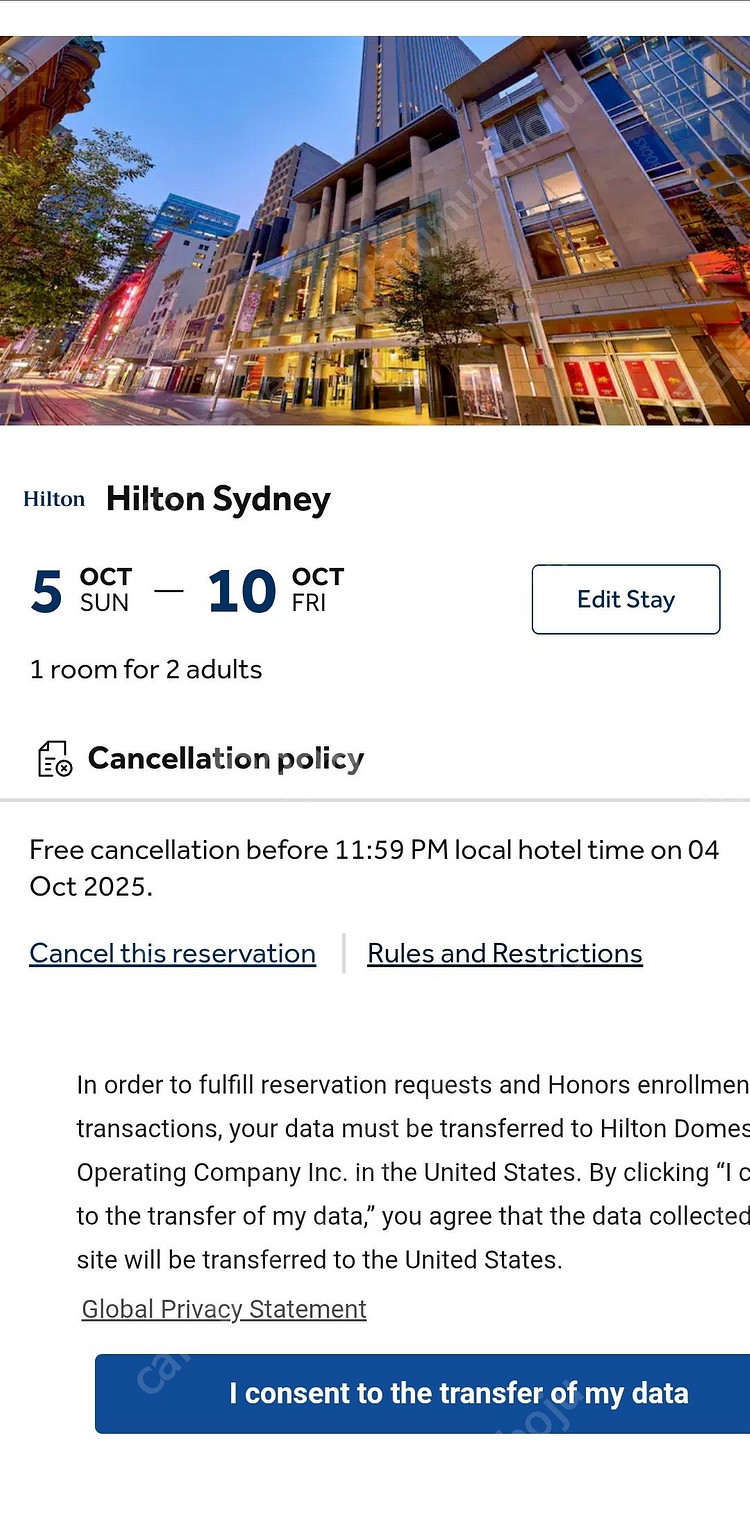This screenshot has width=750, height=1528.
Task: Click the free cancellation deadline text
Action: tap(375, 868)
